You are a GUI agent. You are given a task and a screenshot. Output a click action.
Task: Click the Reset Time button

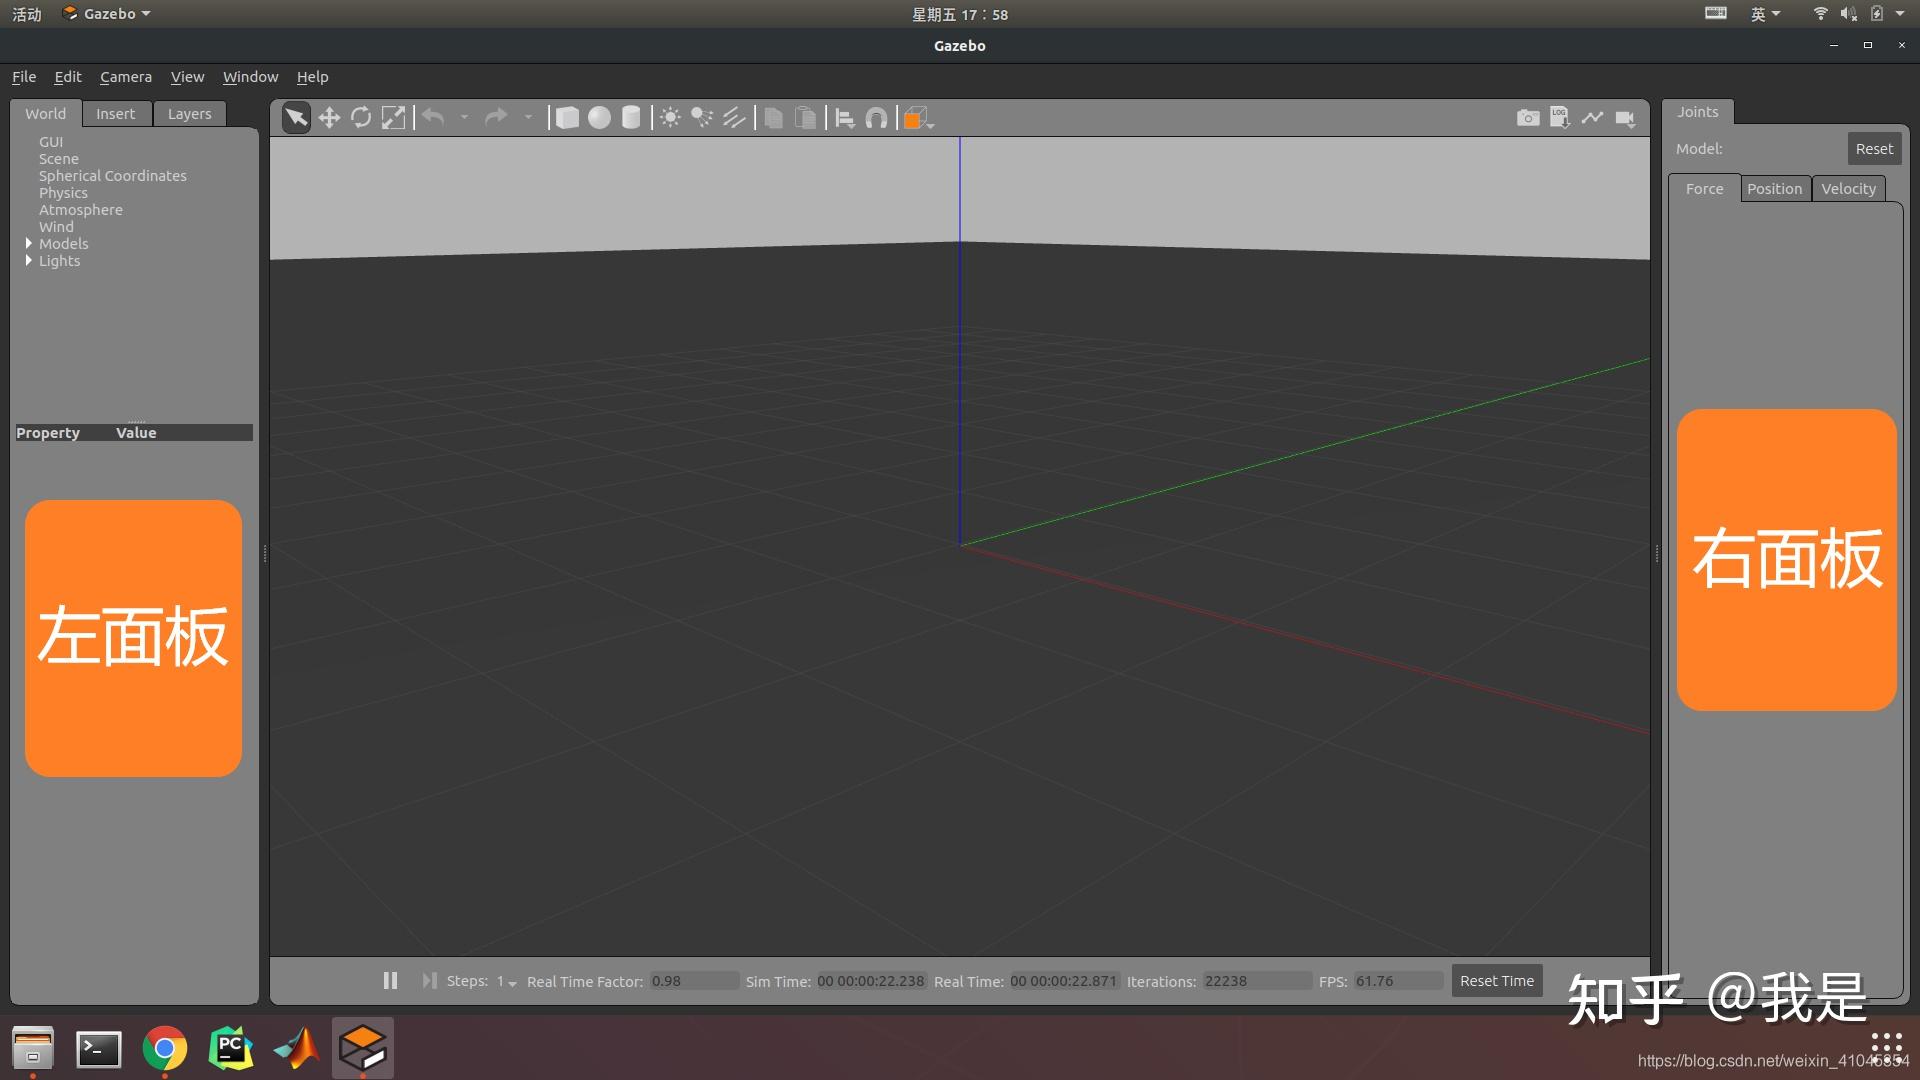click(1496, 981)
